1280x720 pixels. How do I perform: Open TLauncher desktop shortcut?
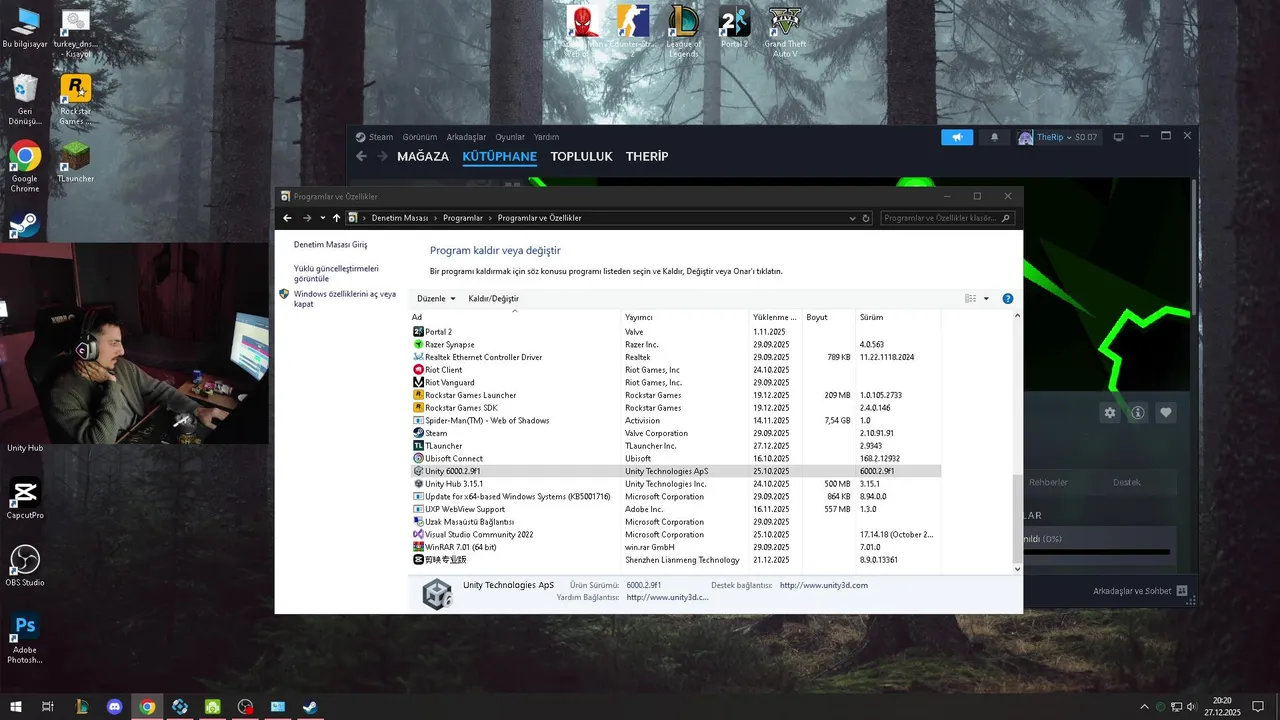(x=75, y=162)
